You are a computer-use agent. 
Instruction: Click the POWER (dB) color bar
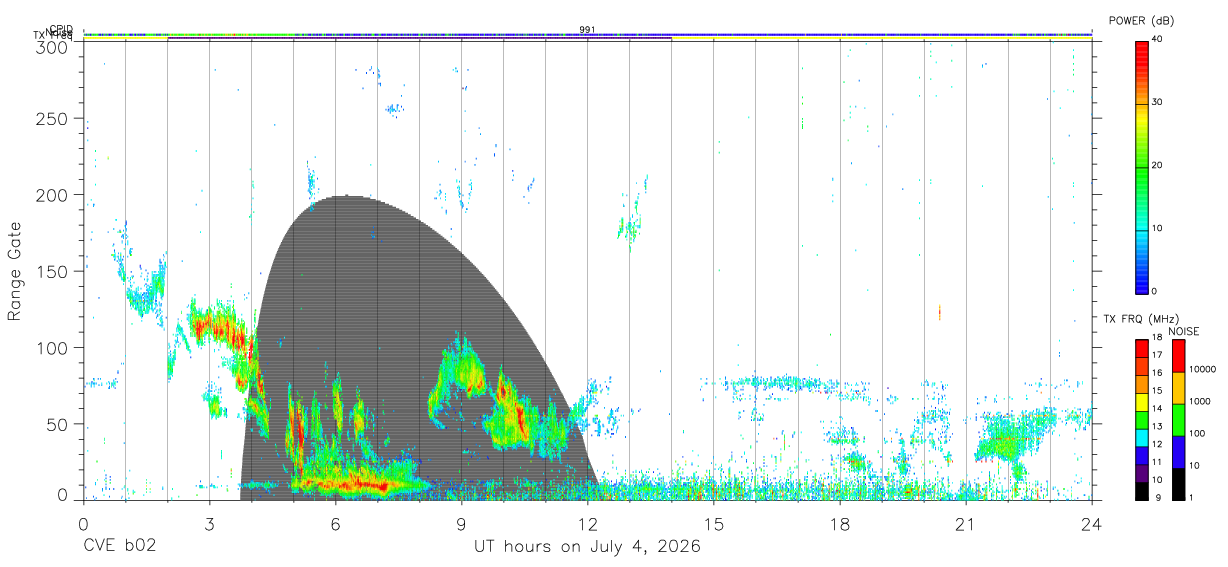click(1141, 166)
